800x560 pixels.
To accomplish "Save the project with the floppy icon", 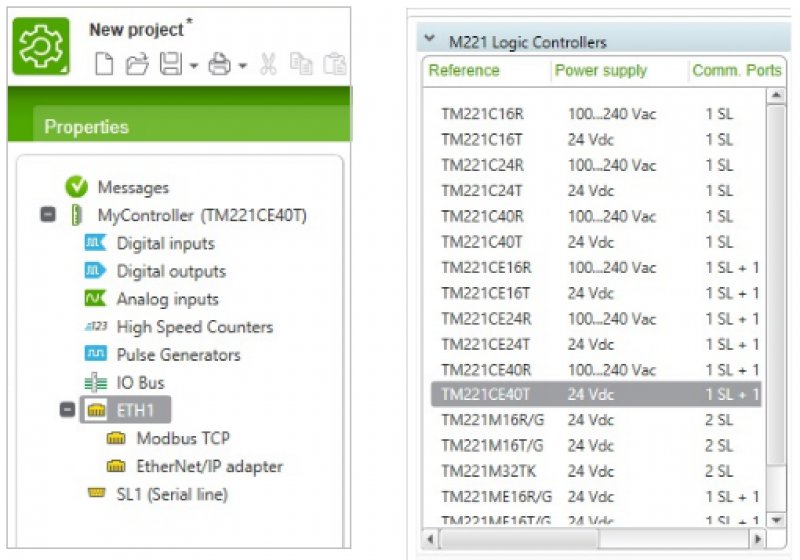I will click(x=171, y=64).
